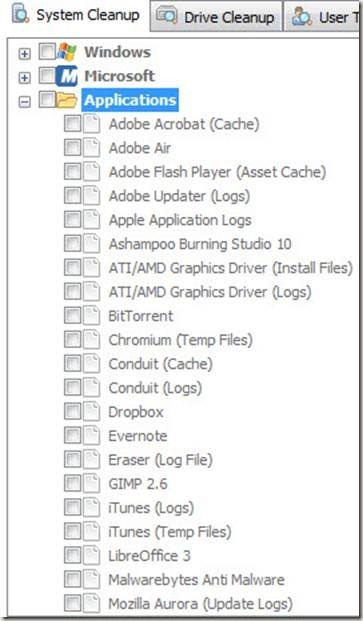The width and height of the screenshot is (363, 621).
Task: Click the Applications folder icon
Action: (67, 100)
